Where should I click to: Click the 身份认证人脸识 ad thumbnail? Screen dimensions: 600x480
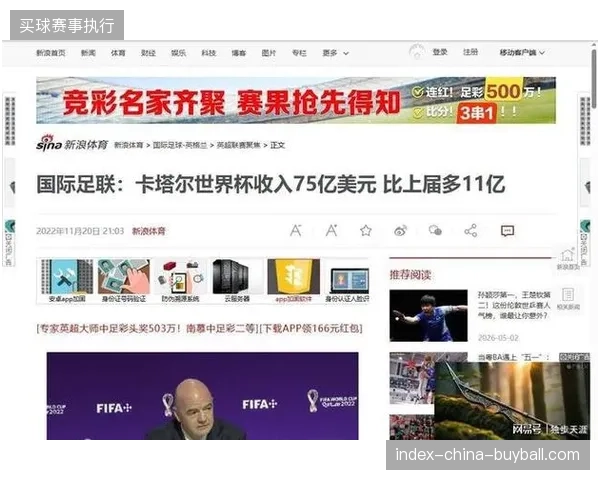[347, 281]
